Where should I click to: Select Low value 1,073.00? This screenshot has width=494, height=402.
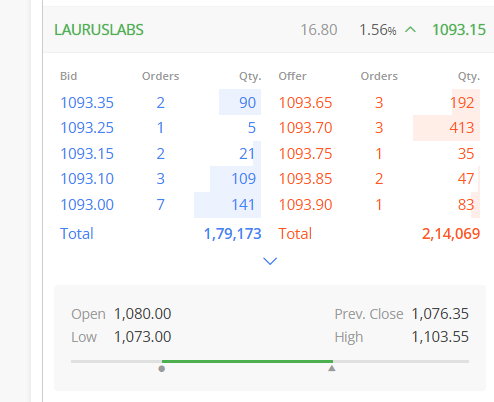(x=143, y=337)
